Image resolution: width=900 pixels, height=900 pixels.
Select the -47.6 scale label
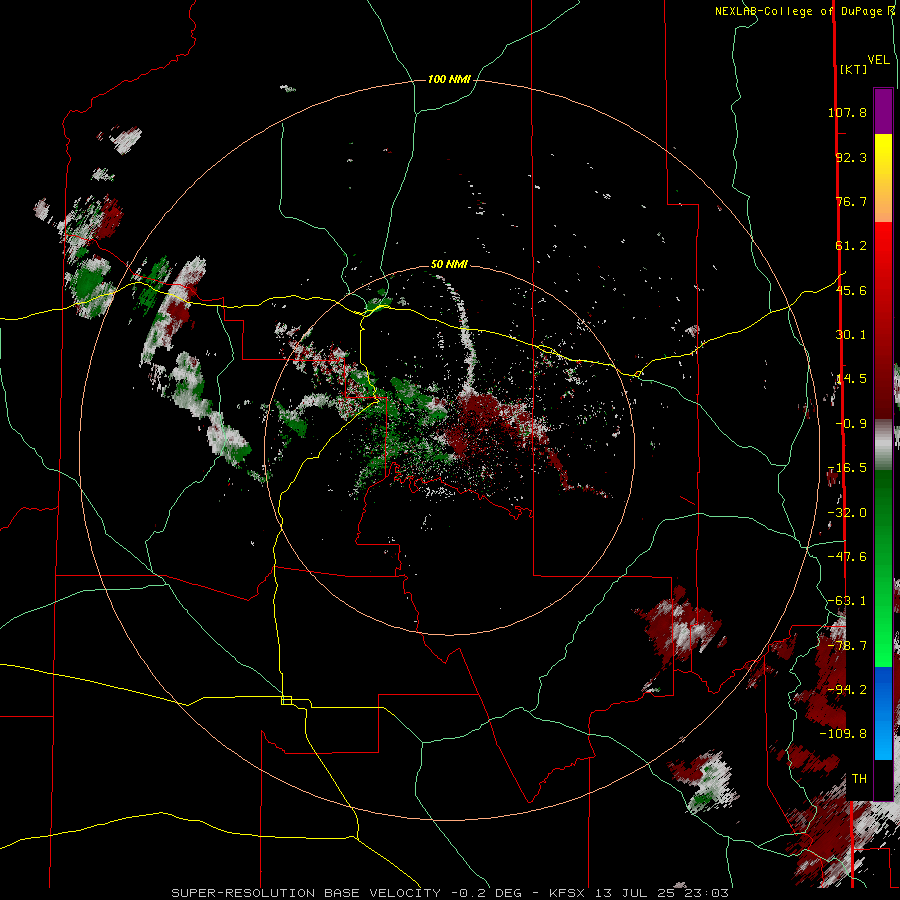847,557
